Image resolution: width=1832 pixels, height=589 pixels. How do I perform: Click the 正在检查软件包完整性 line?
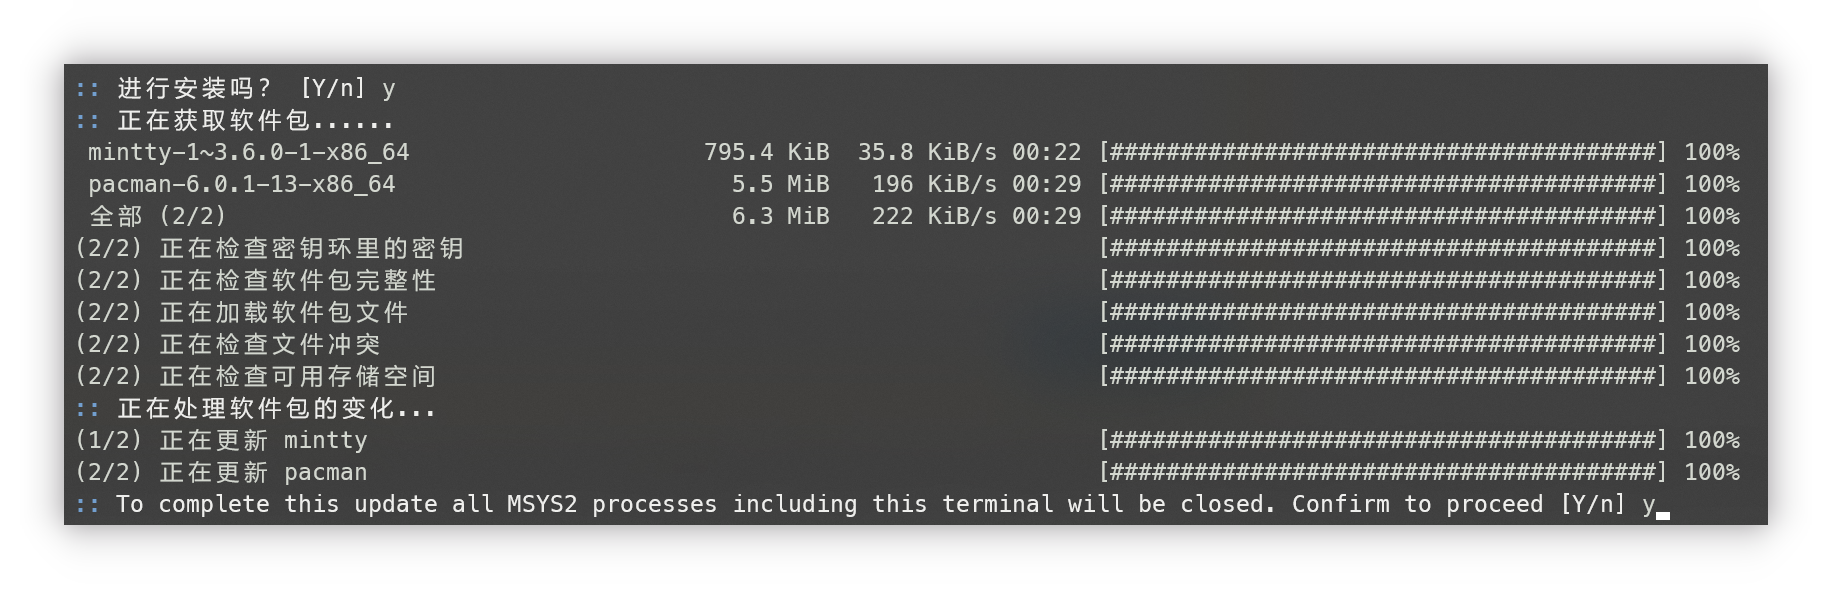[255, 280]
